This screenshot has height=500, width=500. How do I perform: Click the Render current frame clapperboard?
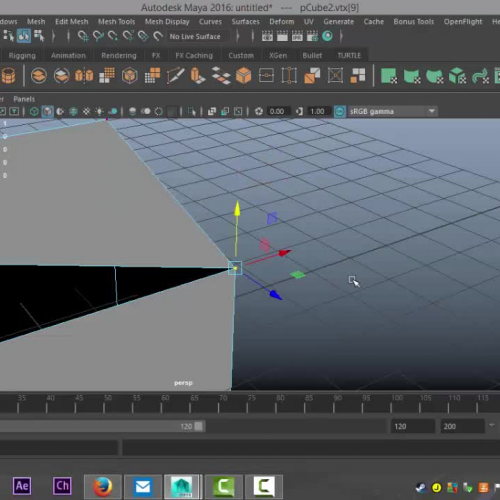282,36
